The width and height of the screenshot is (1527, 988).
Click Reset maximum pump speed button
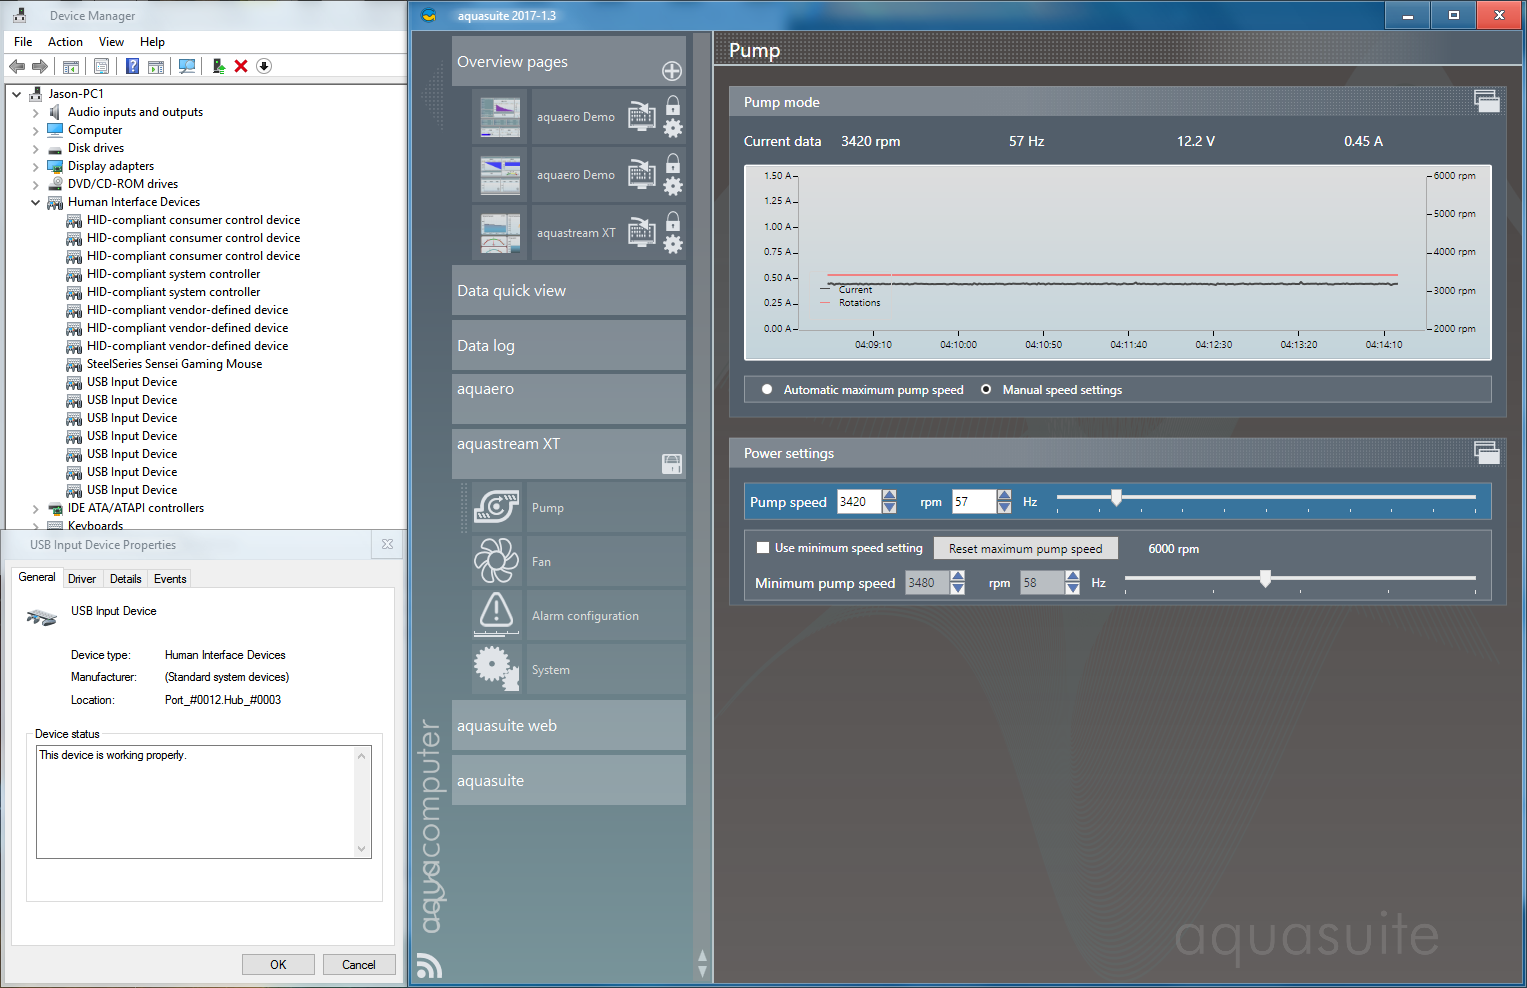coord(1025,549)
